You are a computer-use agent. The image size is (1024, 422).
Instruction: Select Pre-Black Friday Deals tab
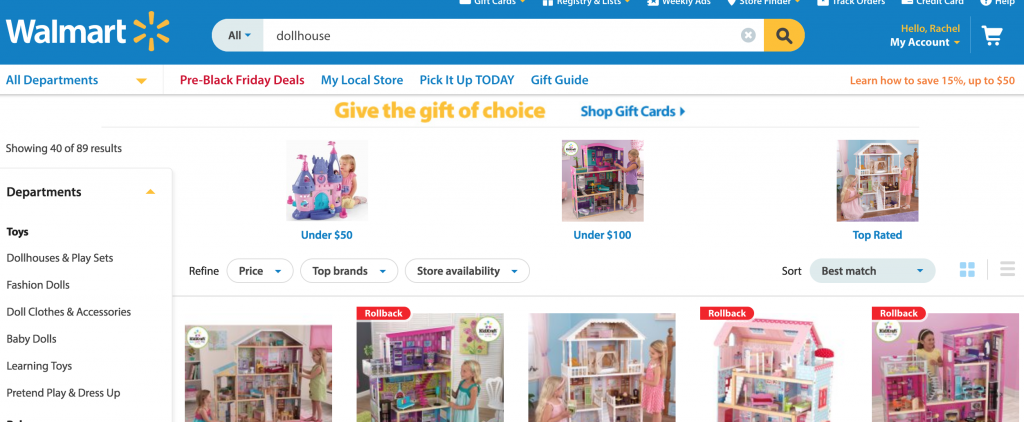pos(242,80)
